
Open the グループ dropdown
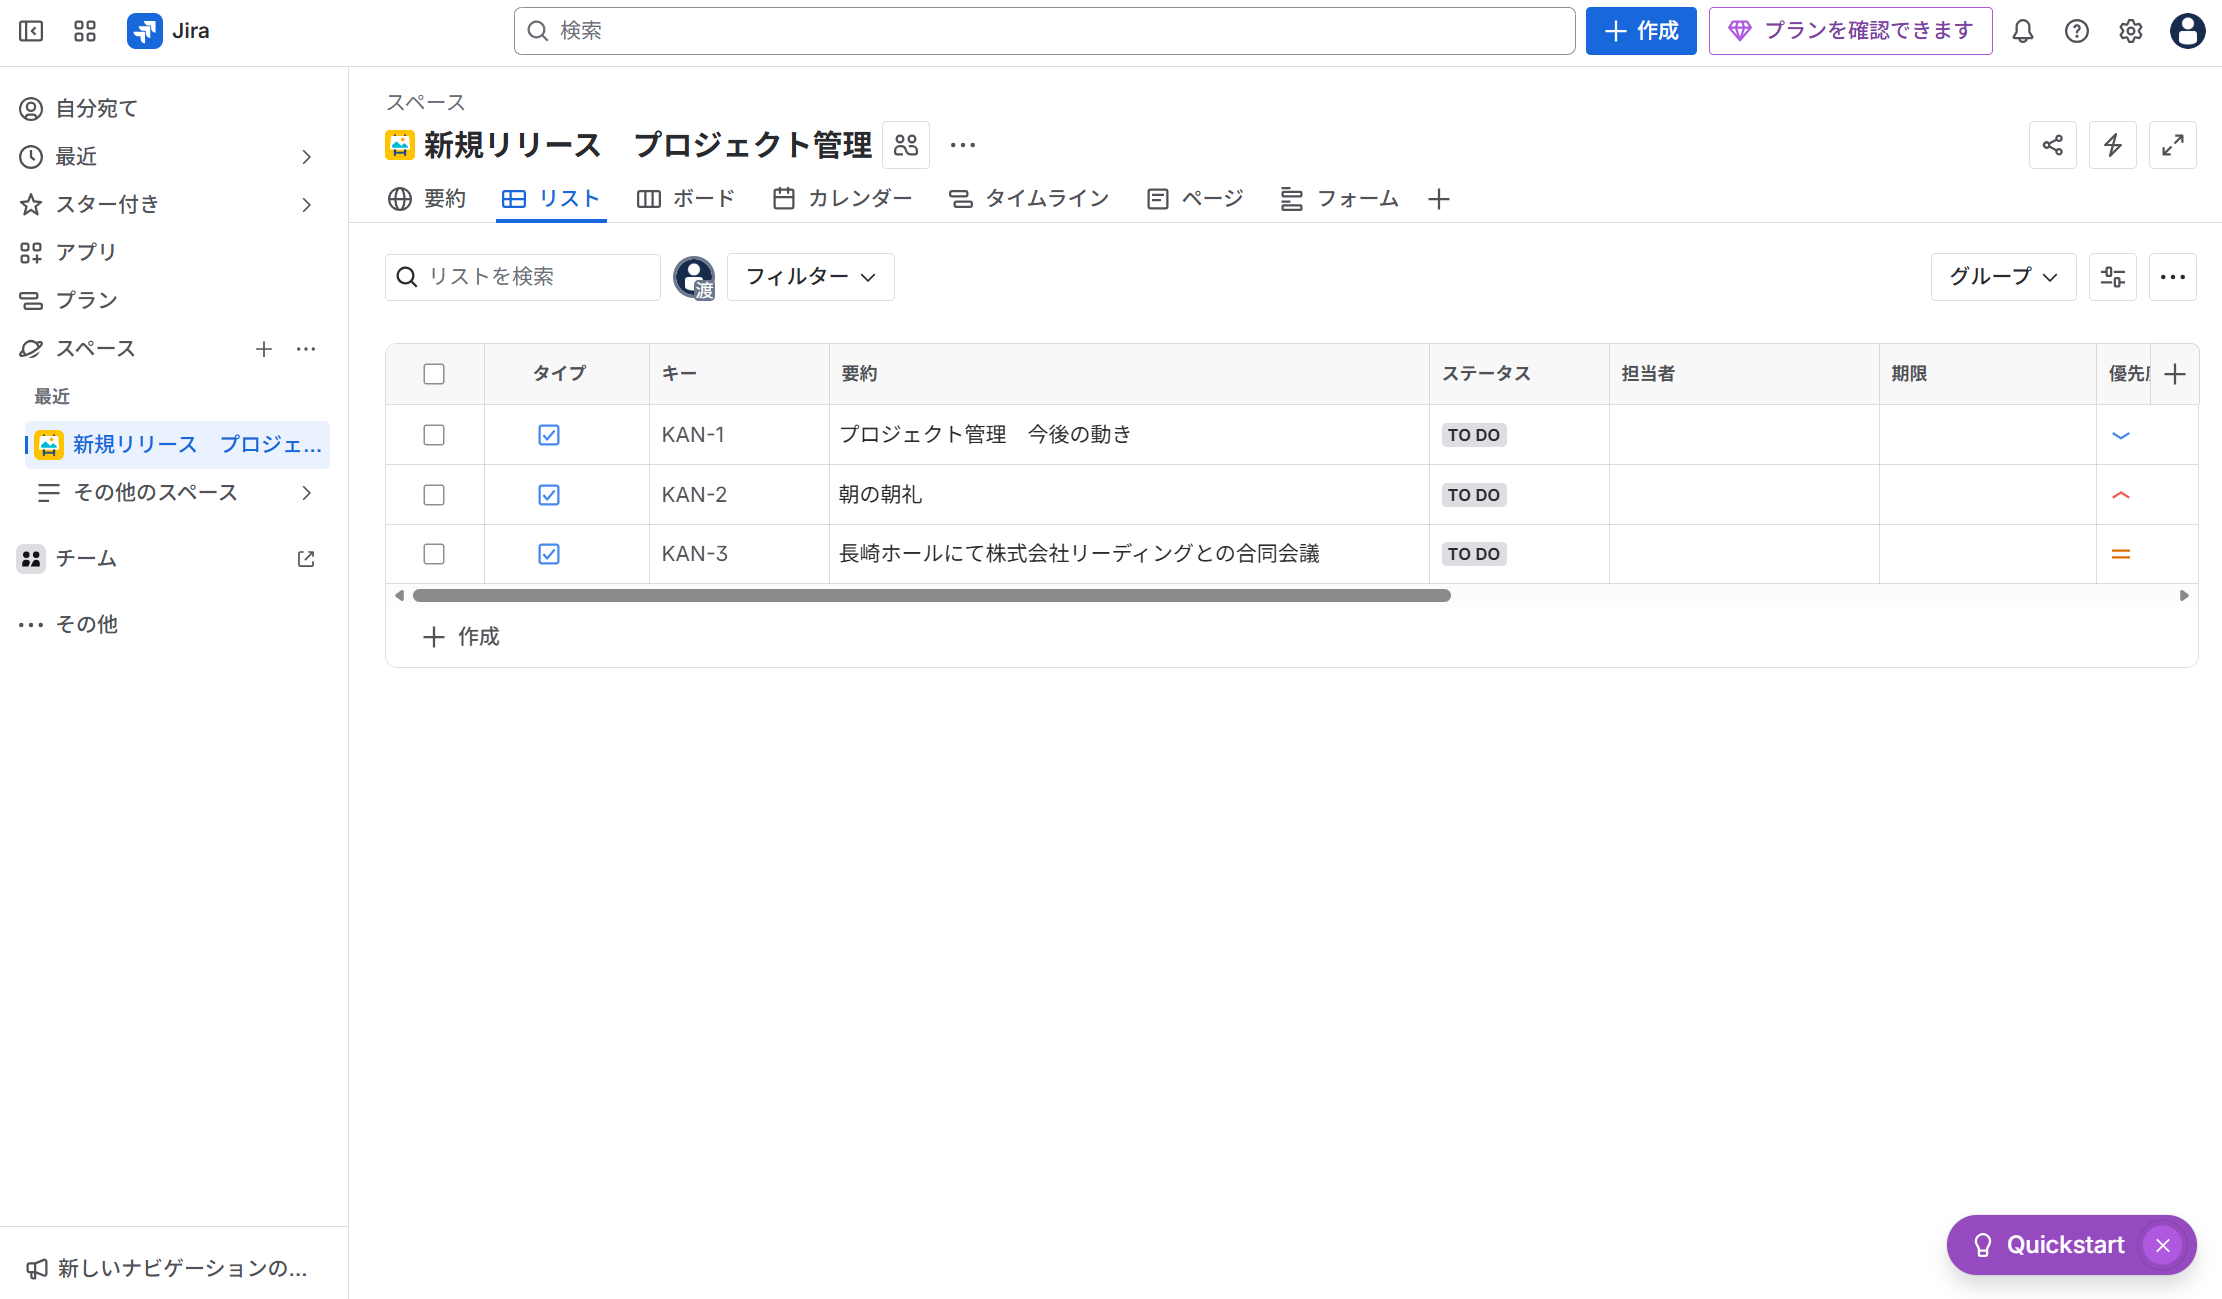coord(2003,277)
